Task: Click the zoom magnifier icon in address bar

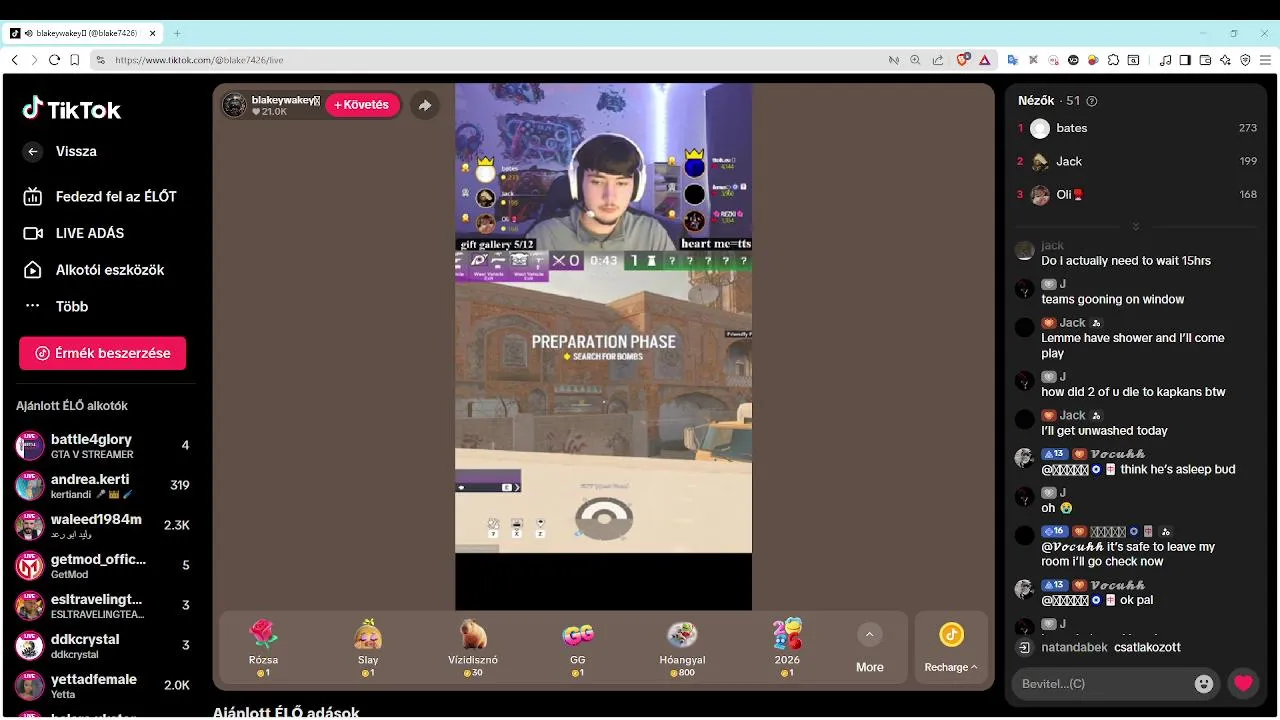Action: [915, 60]
